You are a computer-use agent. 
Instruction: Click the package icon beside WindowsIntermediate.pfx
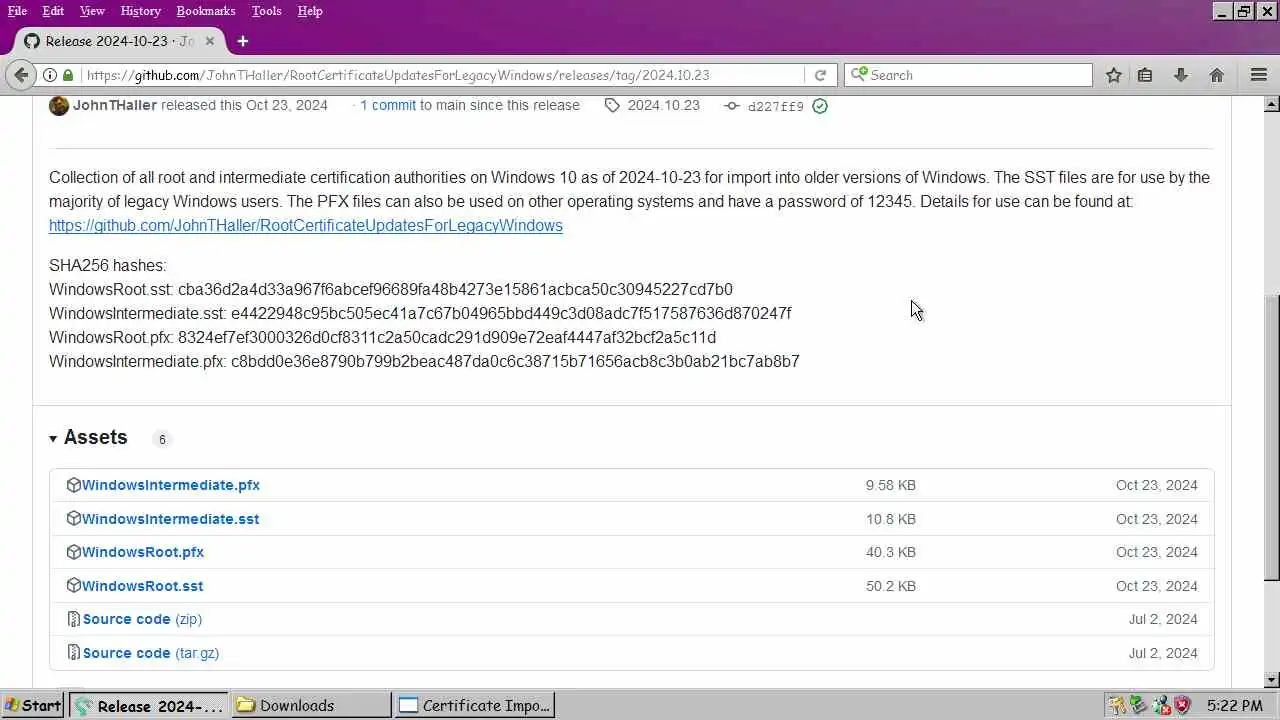73,485
